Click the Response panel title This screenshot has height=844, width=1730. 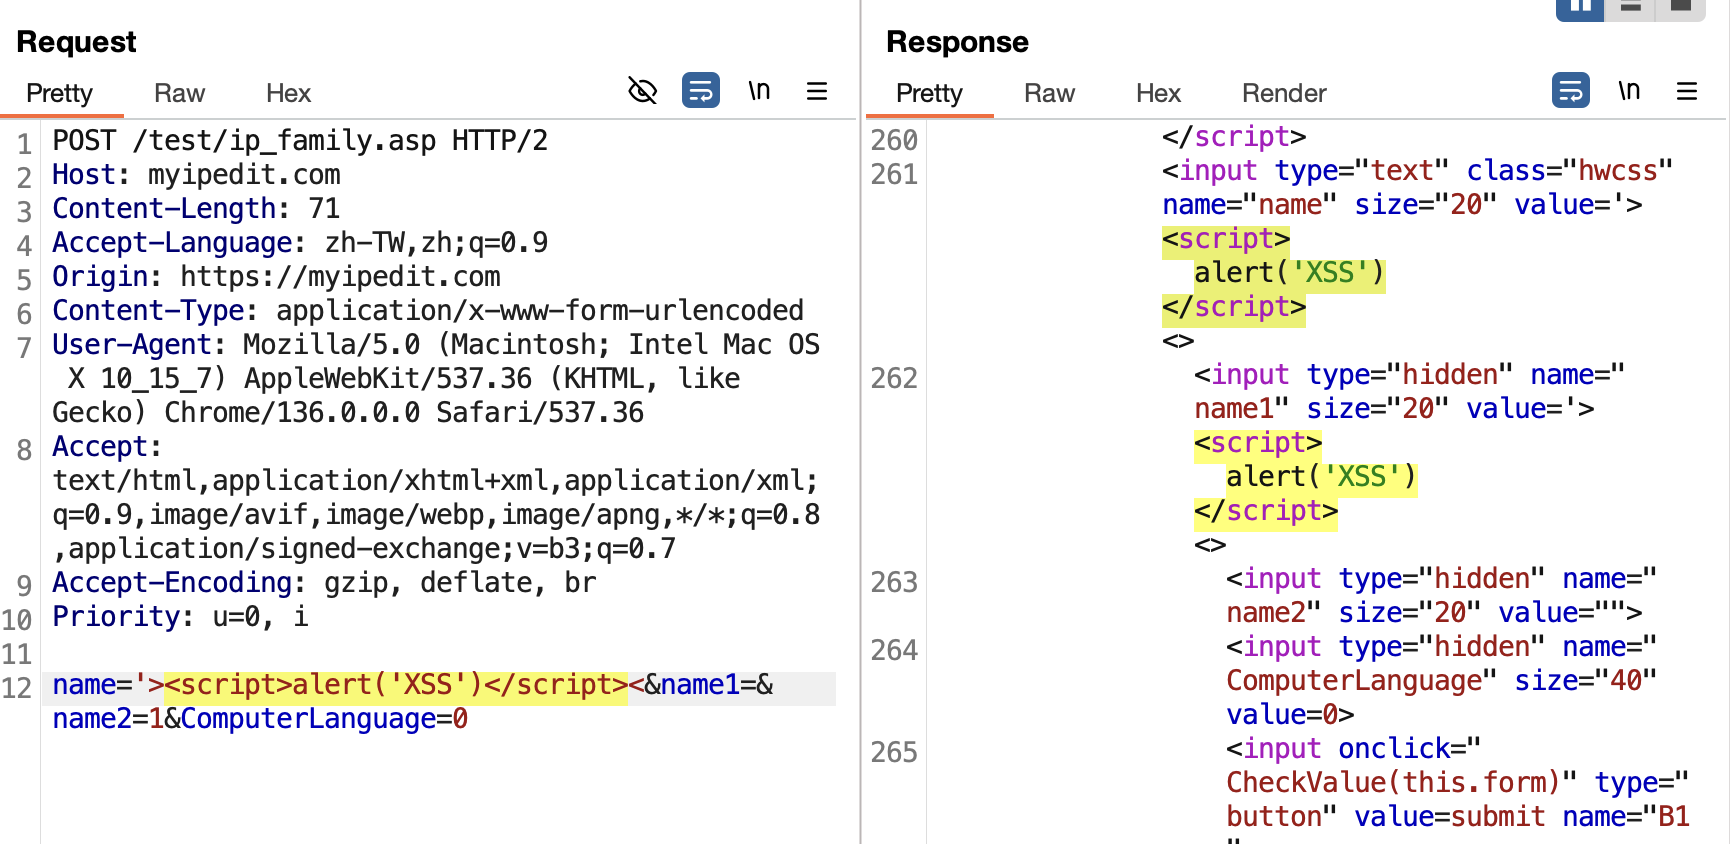957,41
